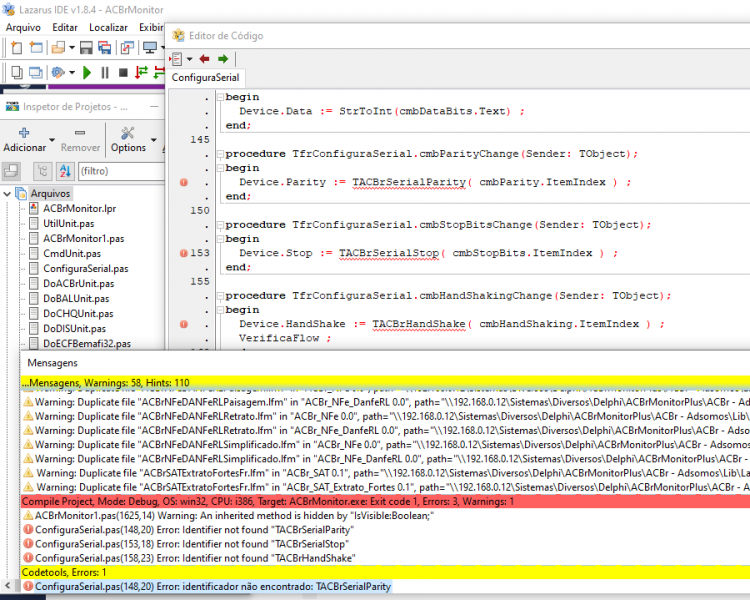This screenshot has width=750, height=600.
Task: Select DoCHQUnit.pas in the file tree
Action: (x=78, y=313)
